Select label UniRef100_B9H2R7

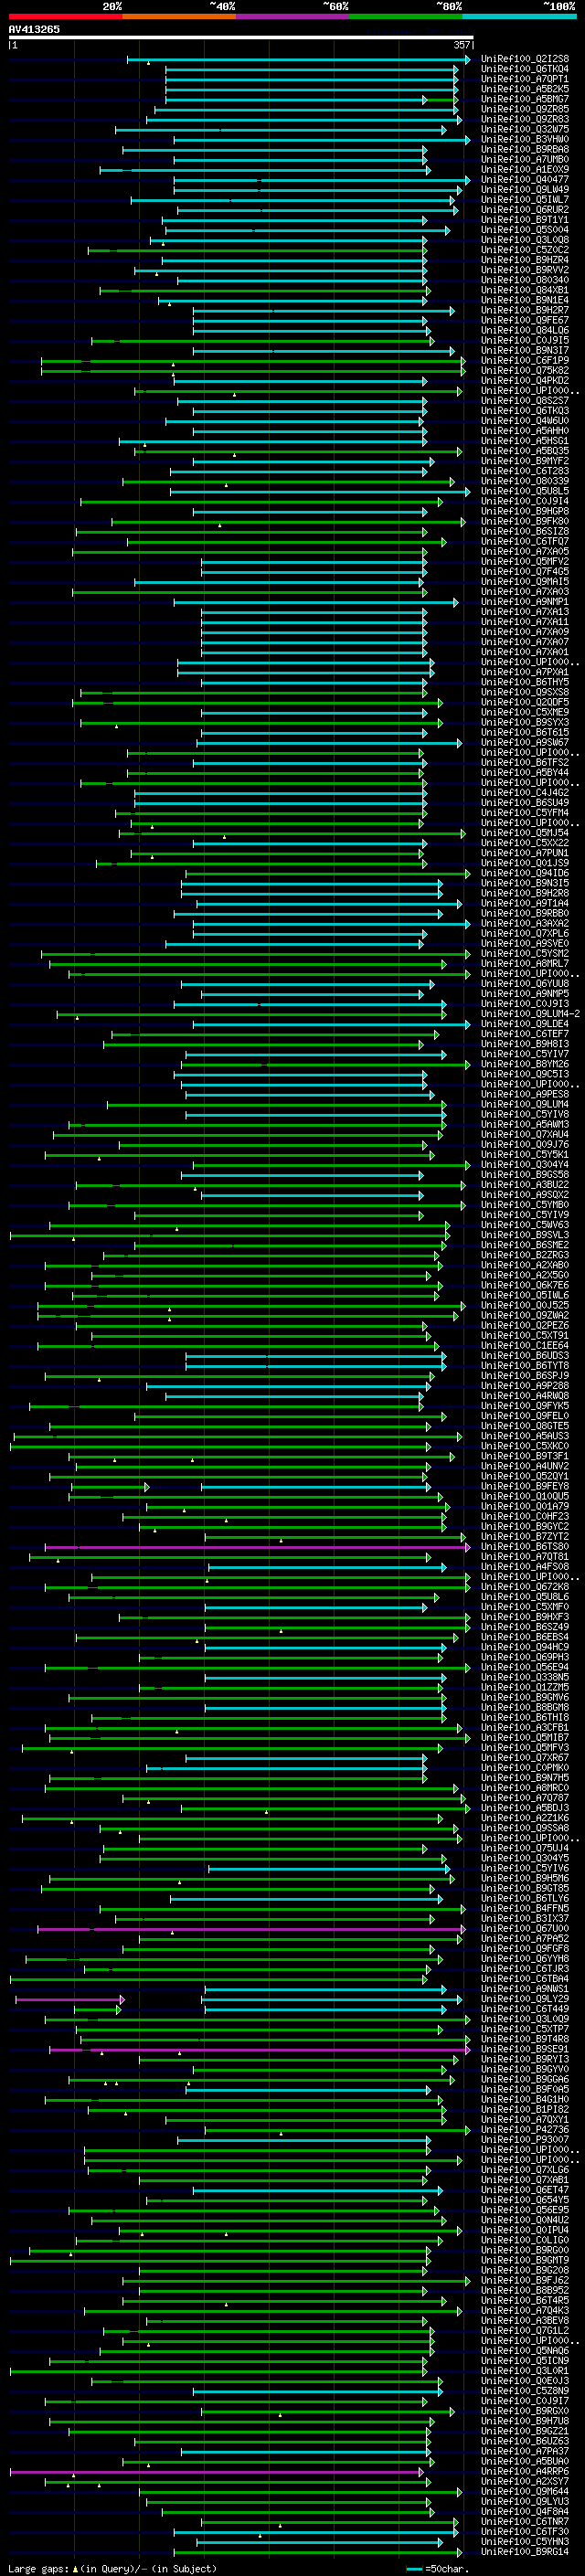(x=525, y=311)
